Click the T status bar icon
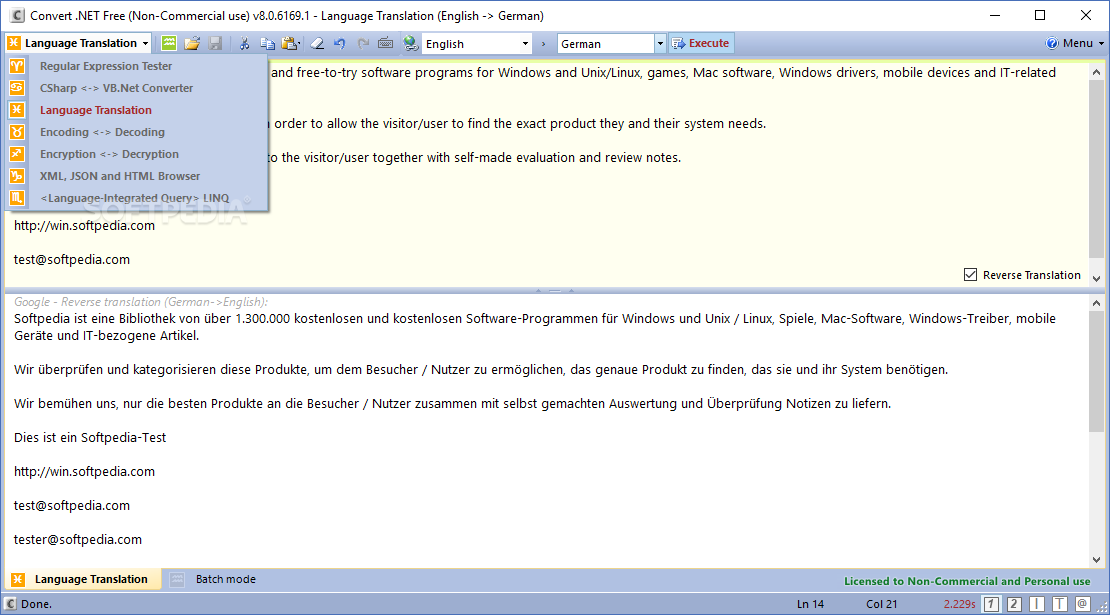This screenshot has width=1110, height=615. (1060, 604)
